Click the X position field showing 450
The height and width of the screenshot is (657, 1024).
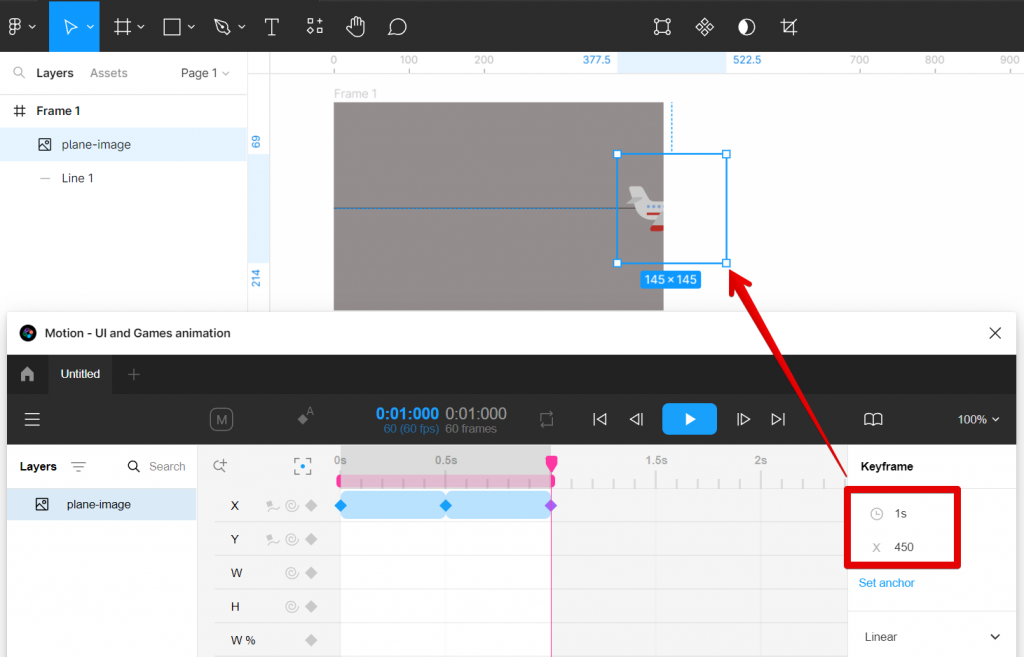[905, 547]
